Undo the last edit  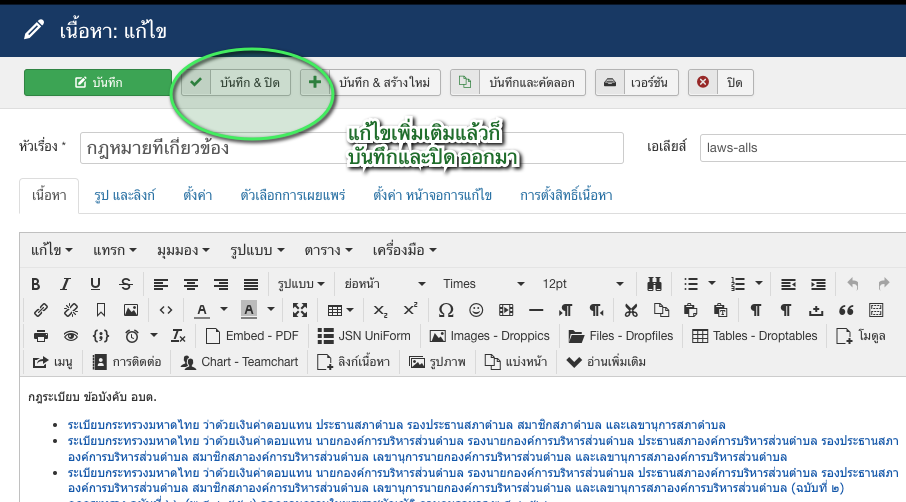[x=853, y=284]
